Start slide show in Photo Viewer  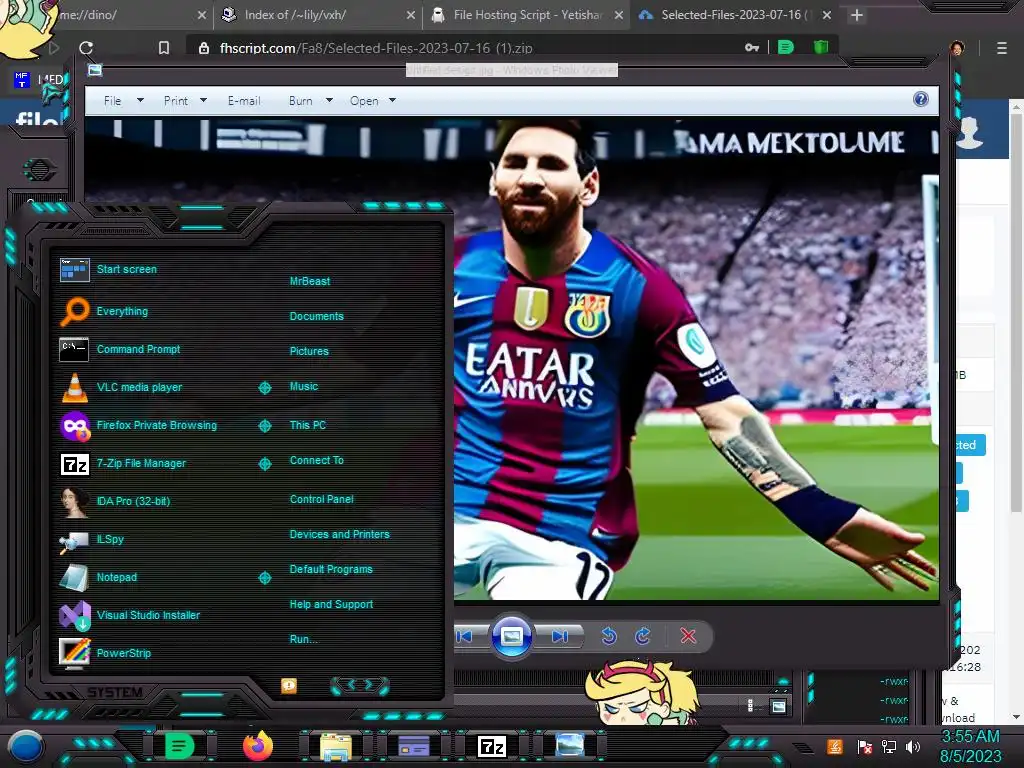512,636
